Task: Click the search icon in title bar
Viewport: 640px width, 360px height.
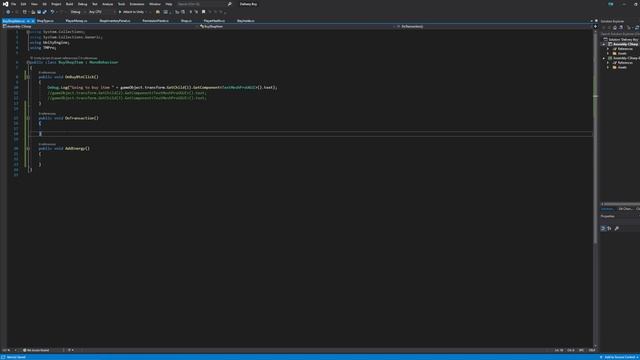Action: tap(229, 4)
